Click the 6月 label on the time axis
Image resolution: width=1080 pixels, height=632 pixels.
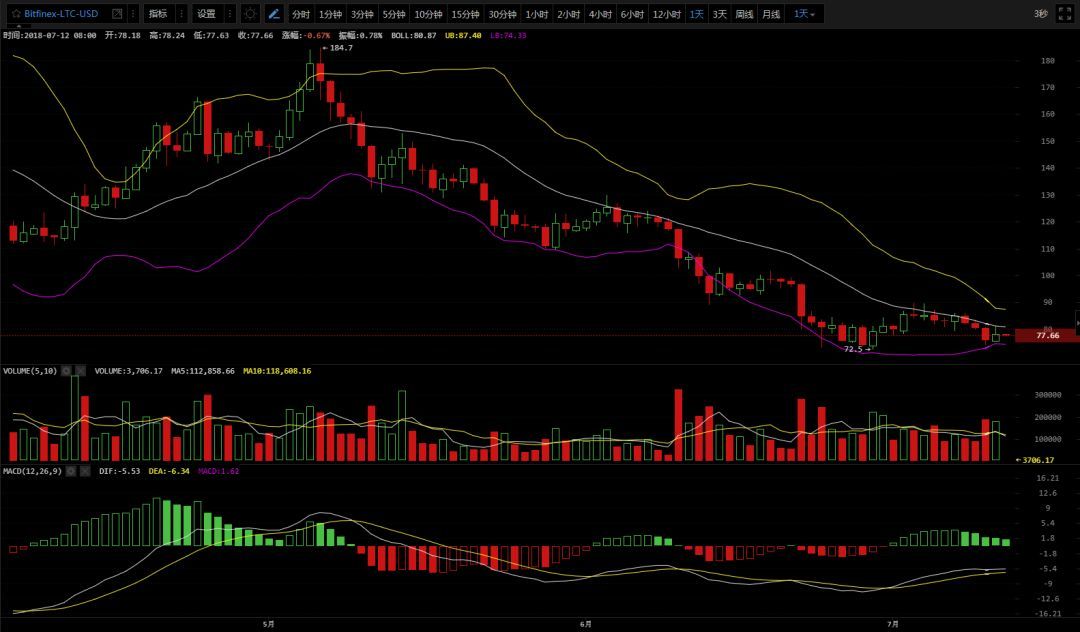pos(585,624)
